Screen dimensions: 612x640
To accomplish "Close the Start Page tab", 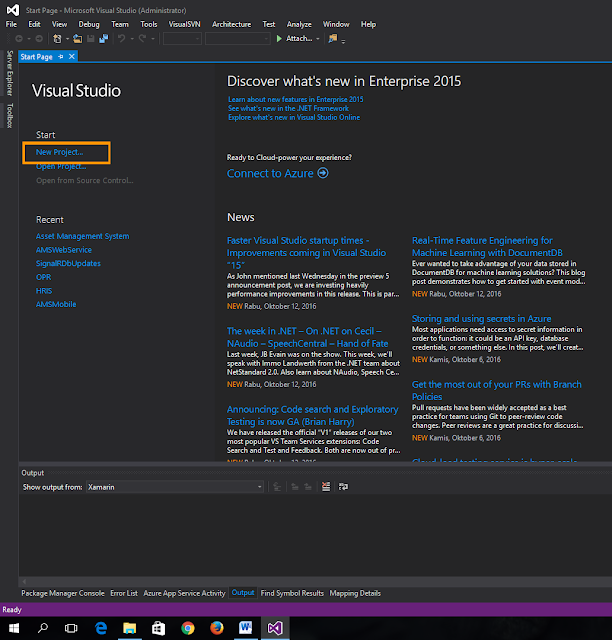I will pyautogui.click(x=71, y=57).
